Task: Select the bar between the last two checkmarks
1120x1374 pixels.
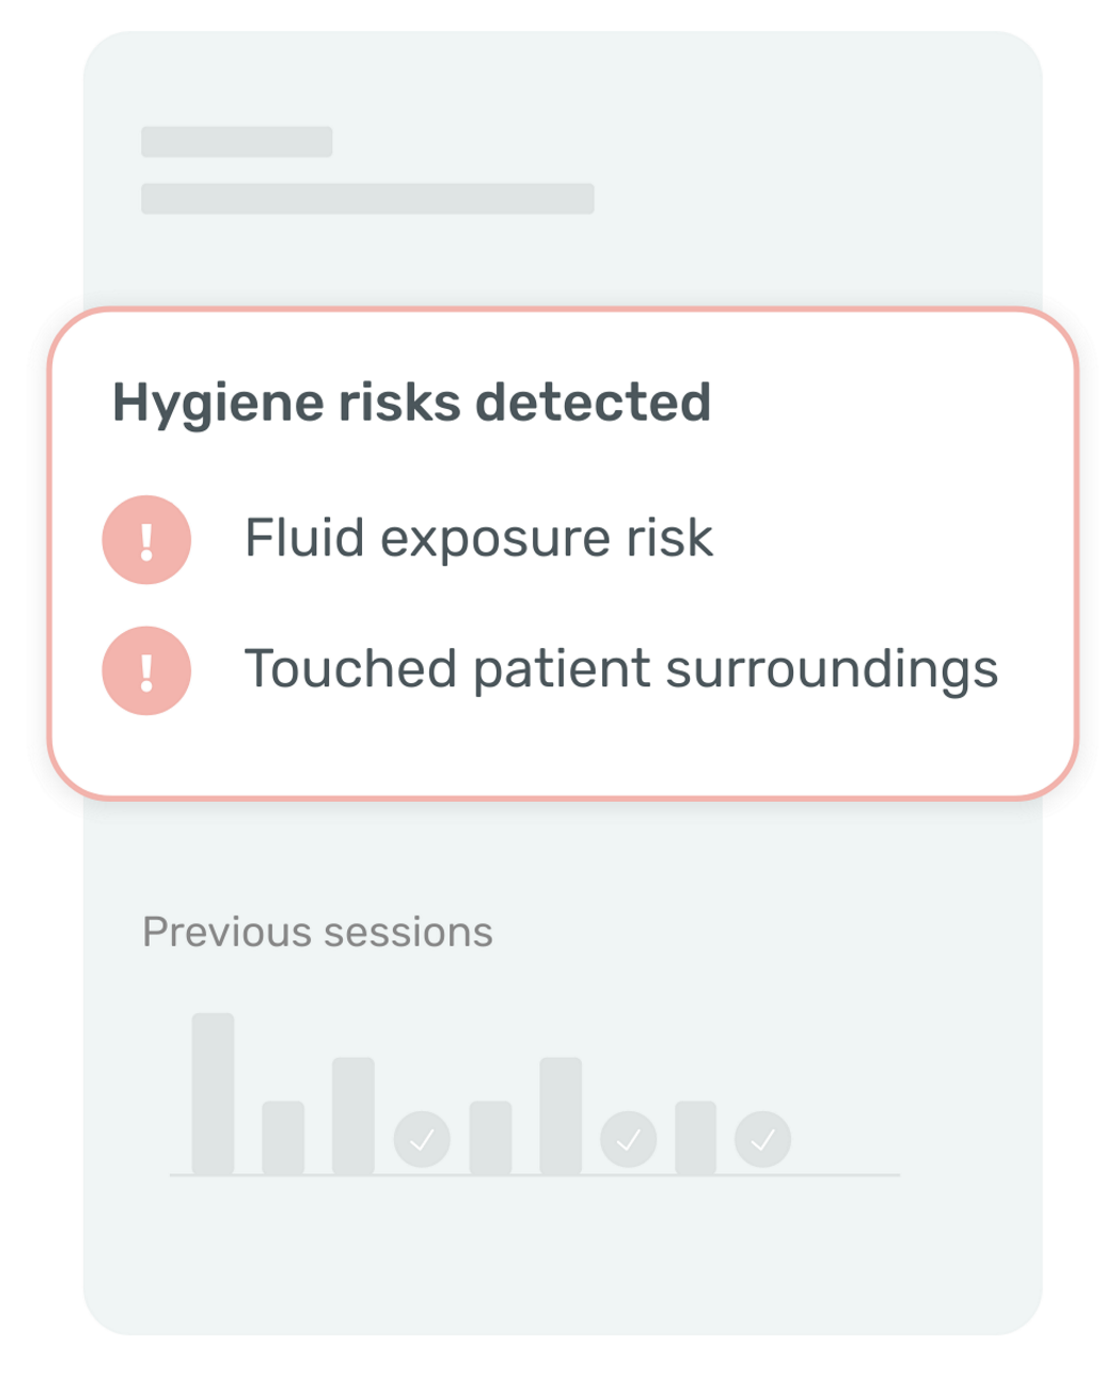Action: [x=695, y=1137]
